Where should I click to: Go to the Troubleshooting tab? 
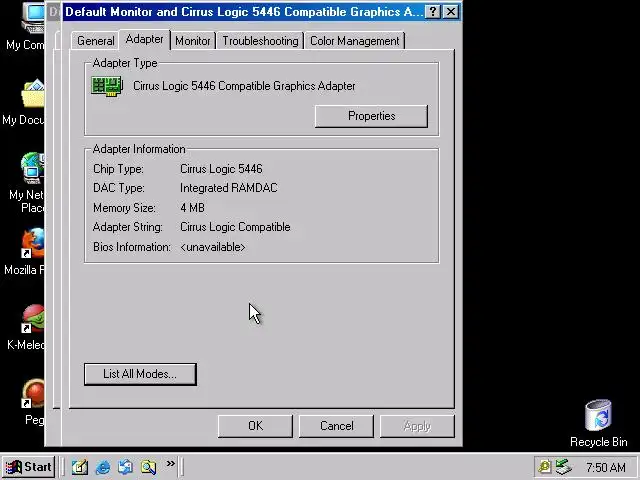point(260,41)
